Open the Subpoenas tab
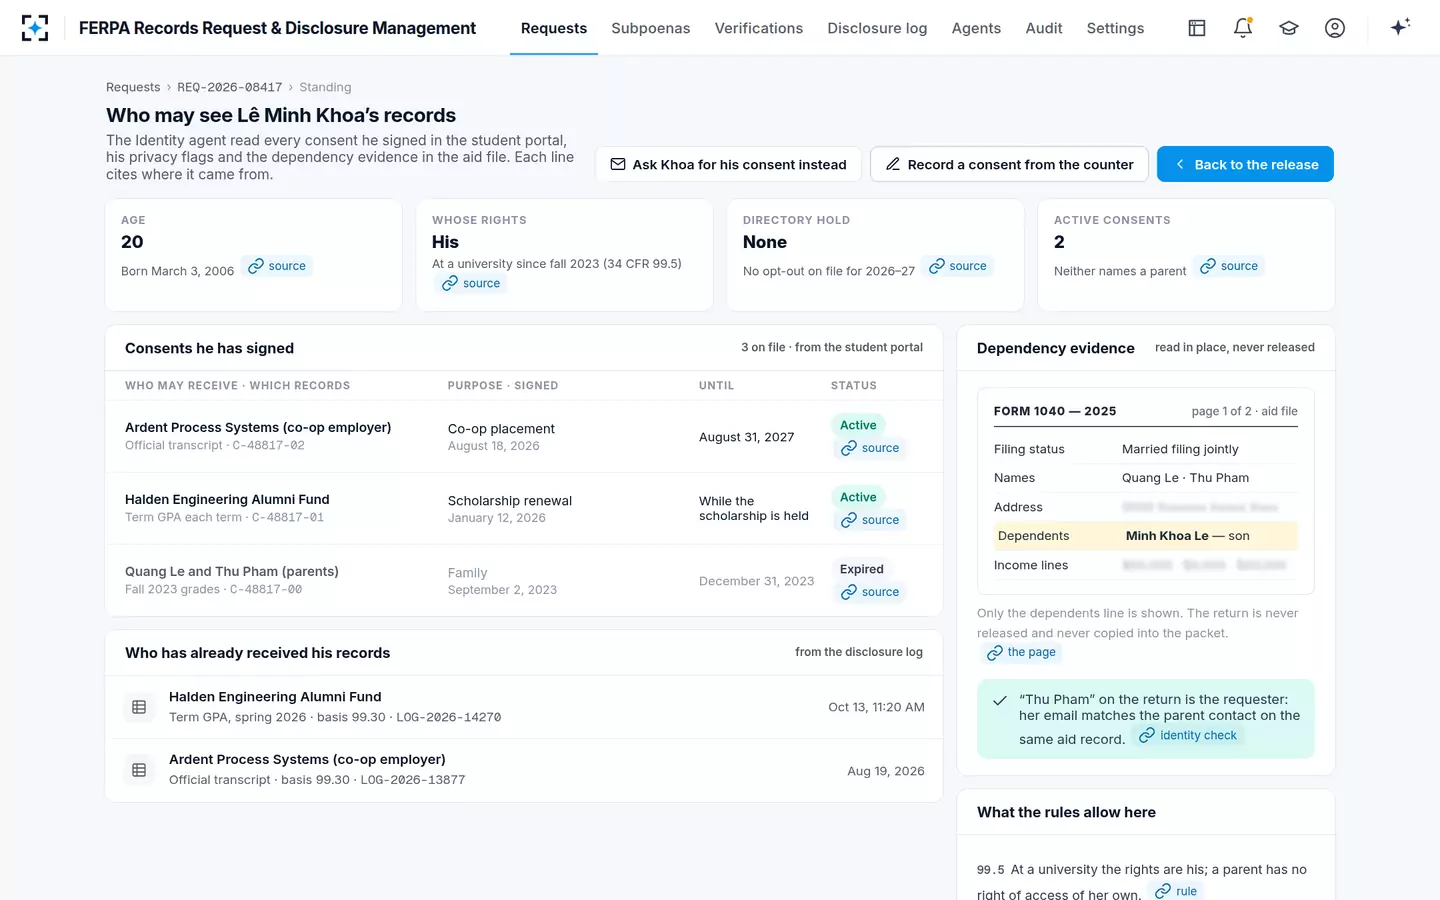Viewport: 1440px width, 900px height. tap(651, 28)
